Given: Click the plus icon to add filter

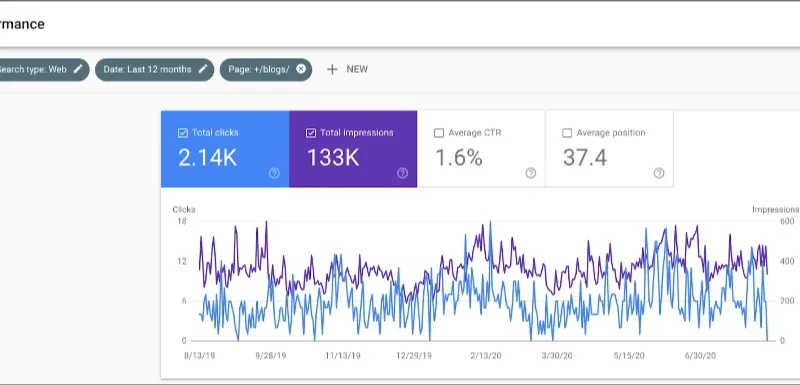Looking at the screenshot, I should tap(332, 69).
